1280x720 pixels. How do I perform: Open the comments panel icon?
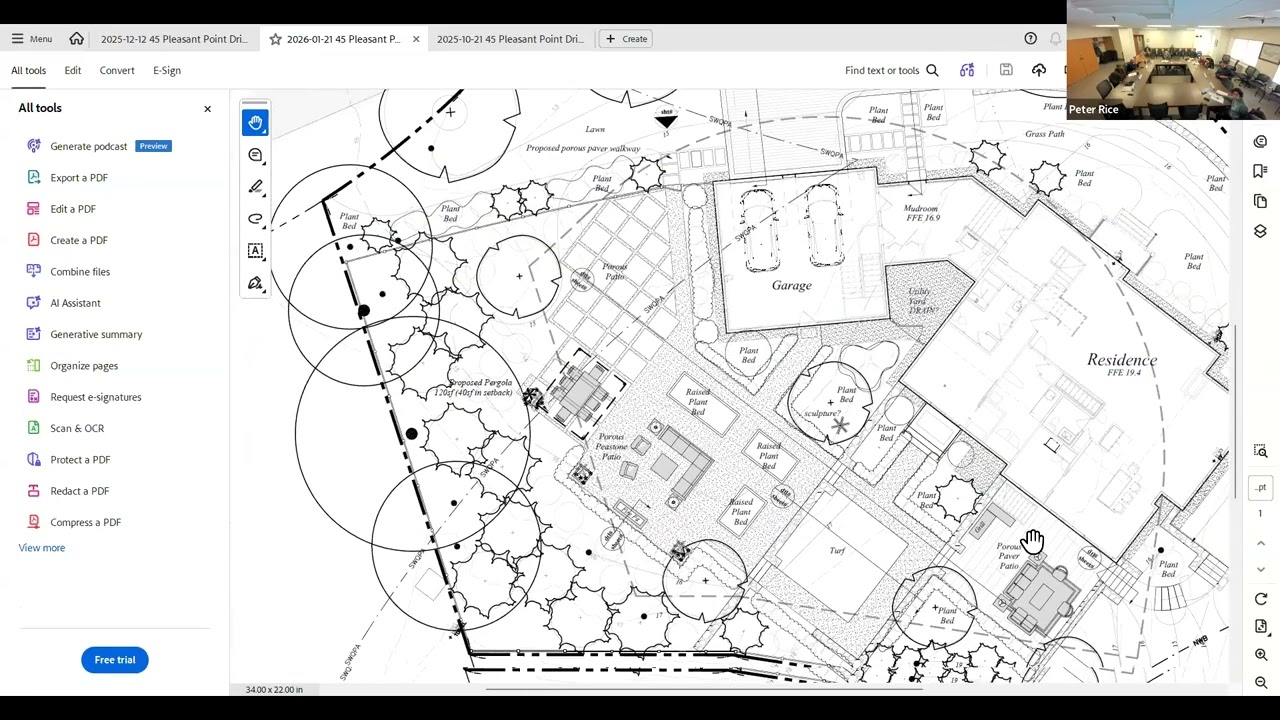coord(1260,142)
